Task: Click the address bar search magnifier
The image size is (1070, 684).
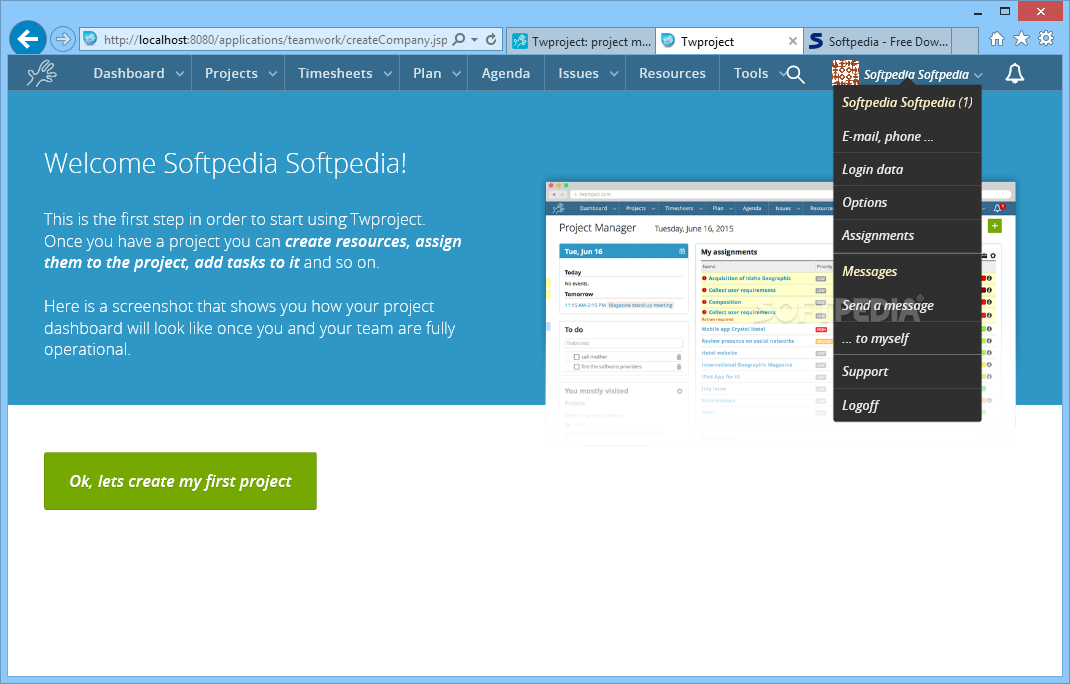Action: click(x=459, y=40)
